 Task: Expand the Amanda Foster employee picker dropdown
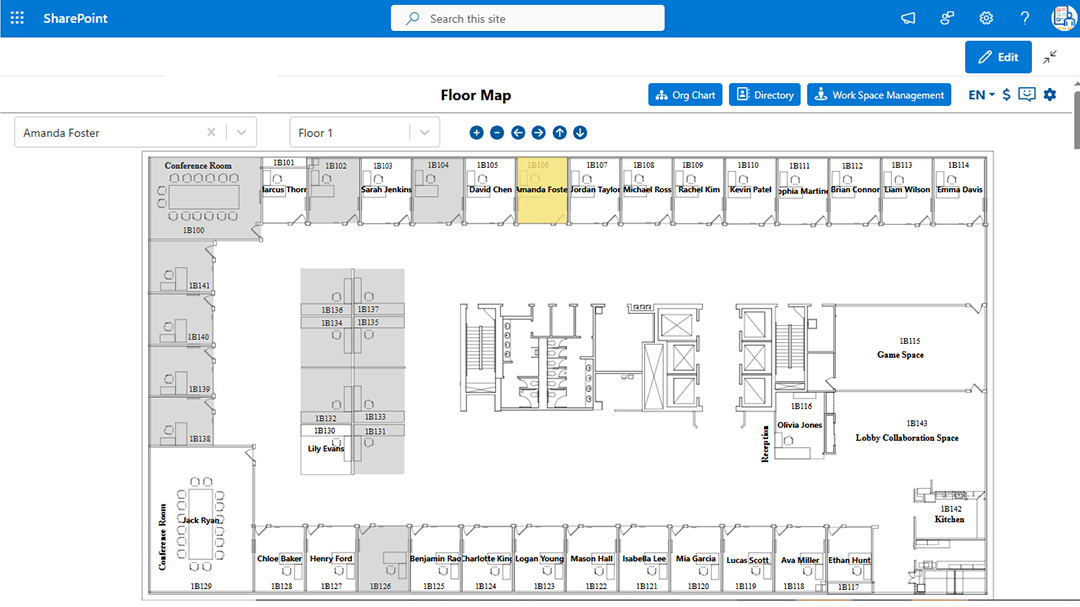[x=240, y=131]
